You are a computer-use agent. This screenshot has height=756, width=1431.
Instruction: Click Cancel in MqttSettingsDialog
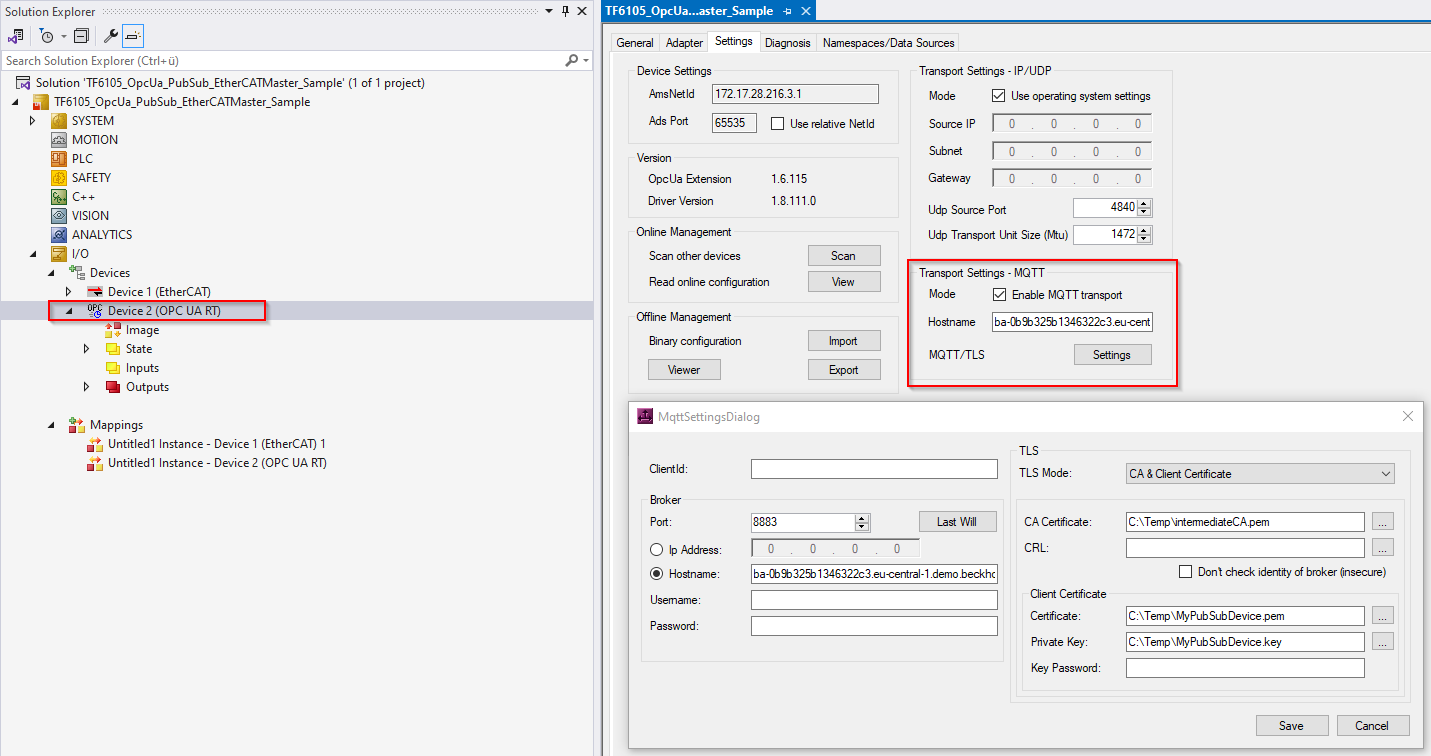tap(1372, 726)
